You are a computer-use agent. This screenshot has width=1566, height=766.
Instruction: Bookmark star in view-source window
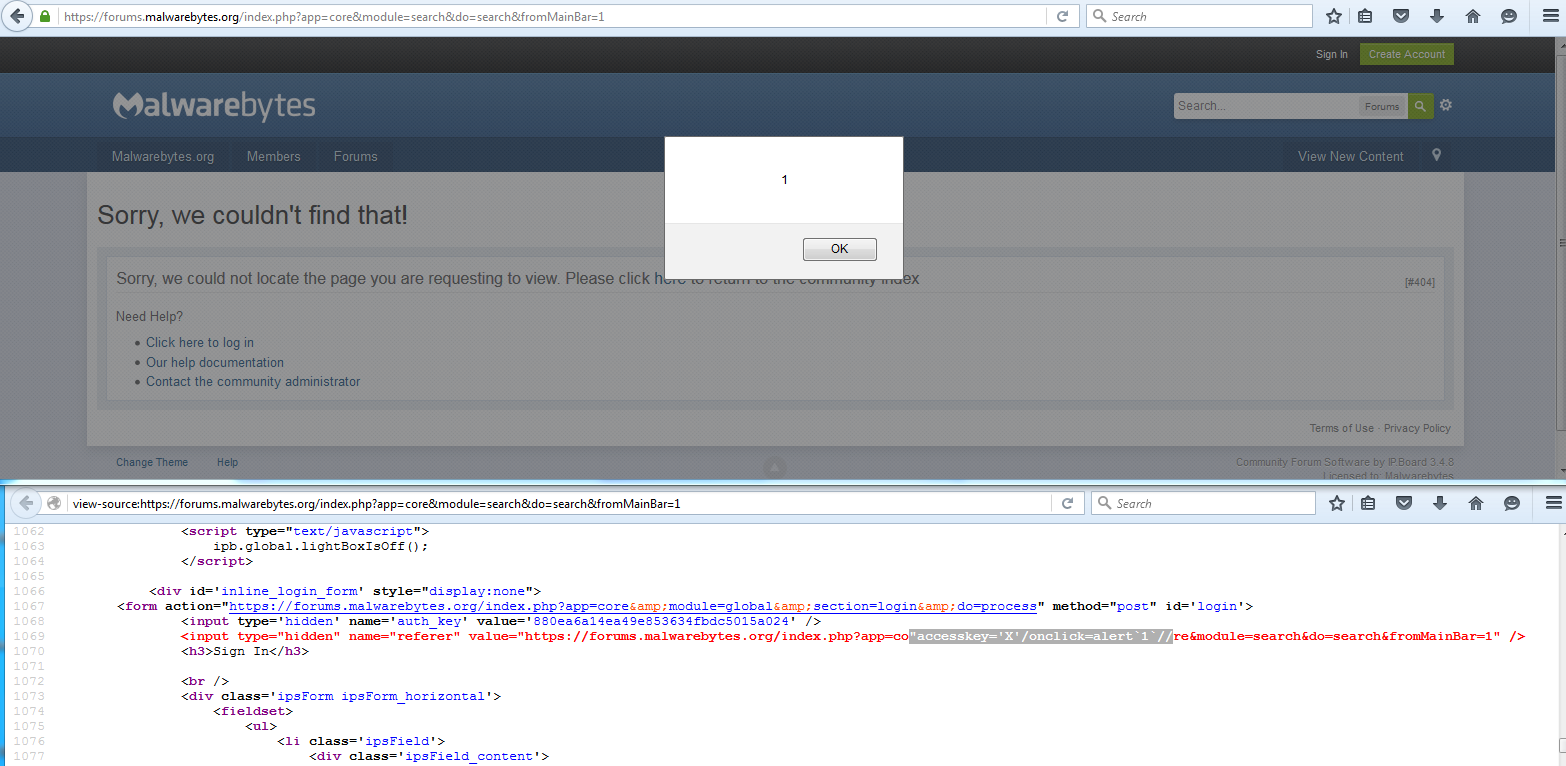1337,503
